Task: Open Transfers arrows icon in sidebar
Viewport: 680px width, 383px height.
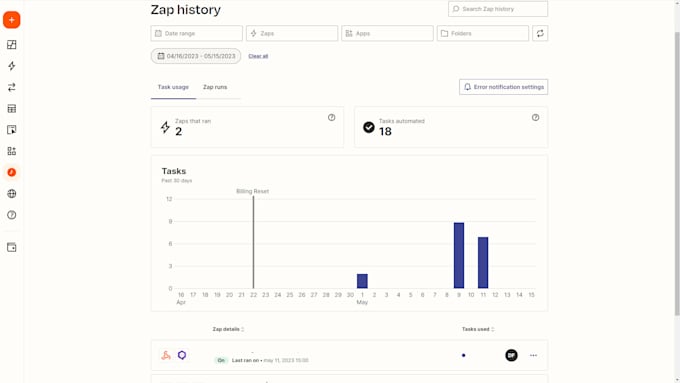Action: coord(12,87)
